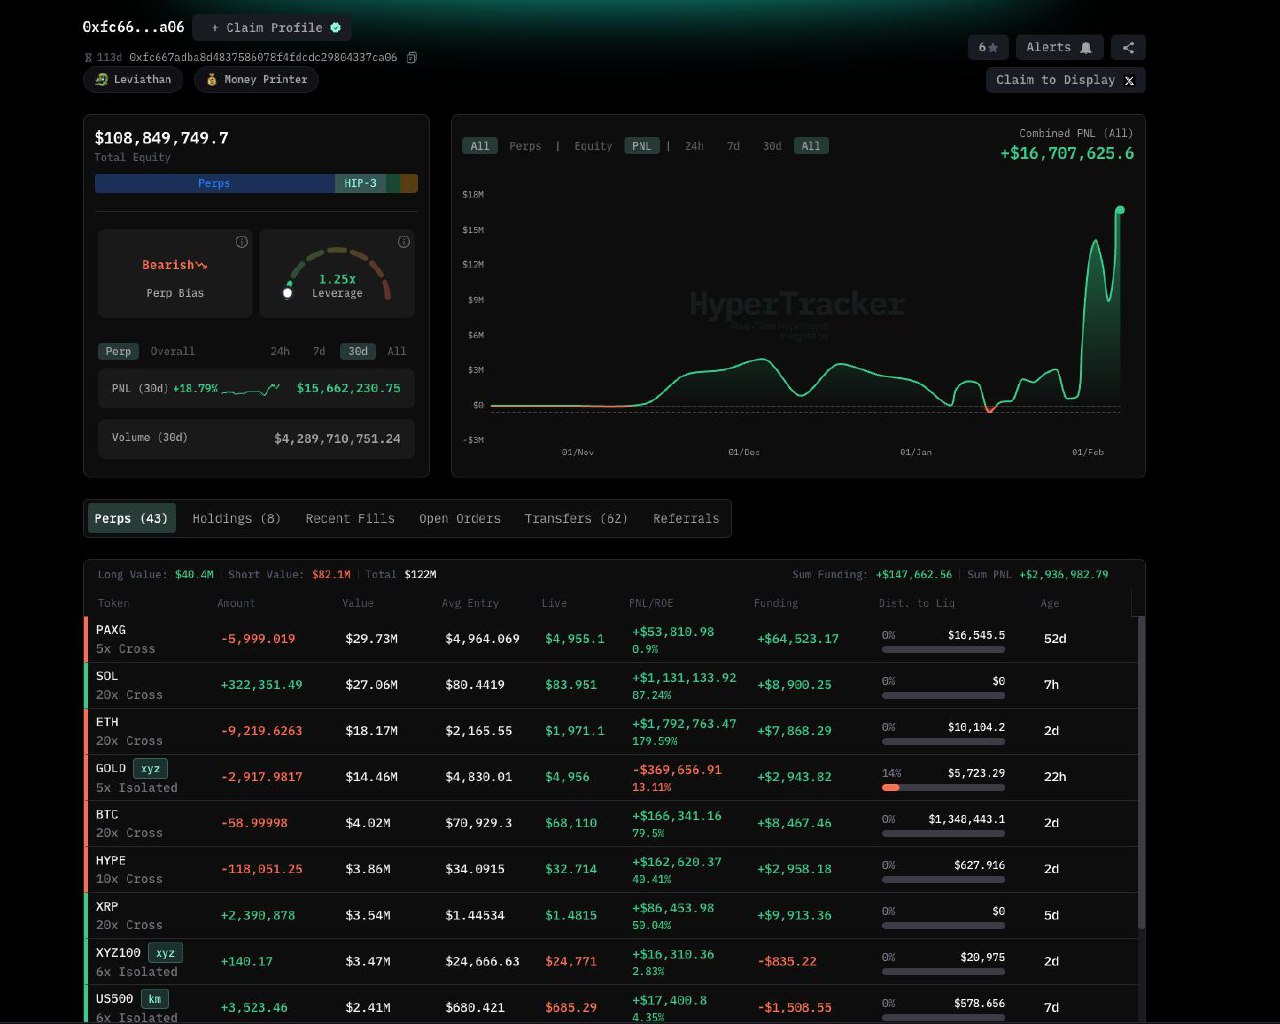Open Alerts with the bell icon
The image size is (1280, 1024).
pos(1059,47)
